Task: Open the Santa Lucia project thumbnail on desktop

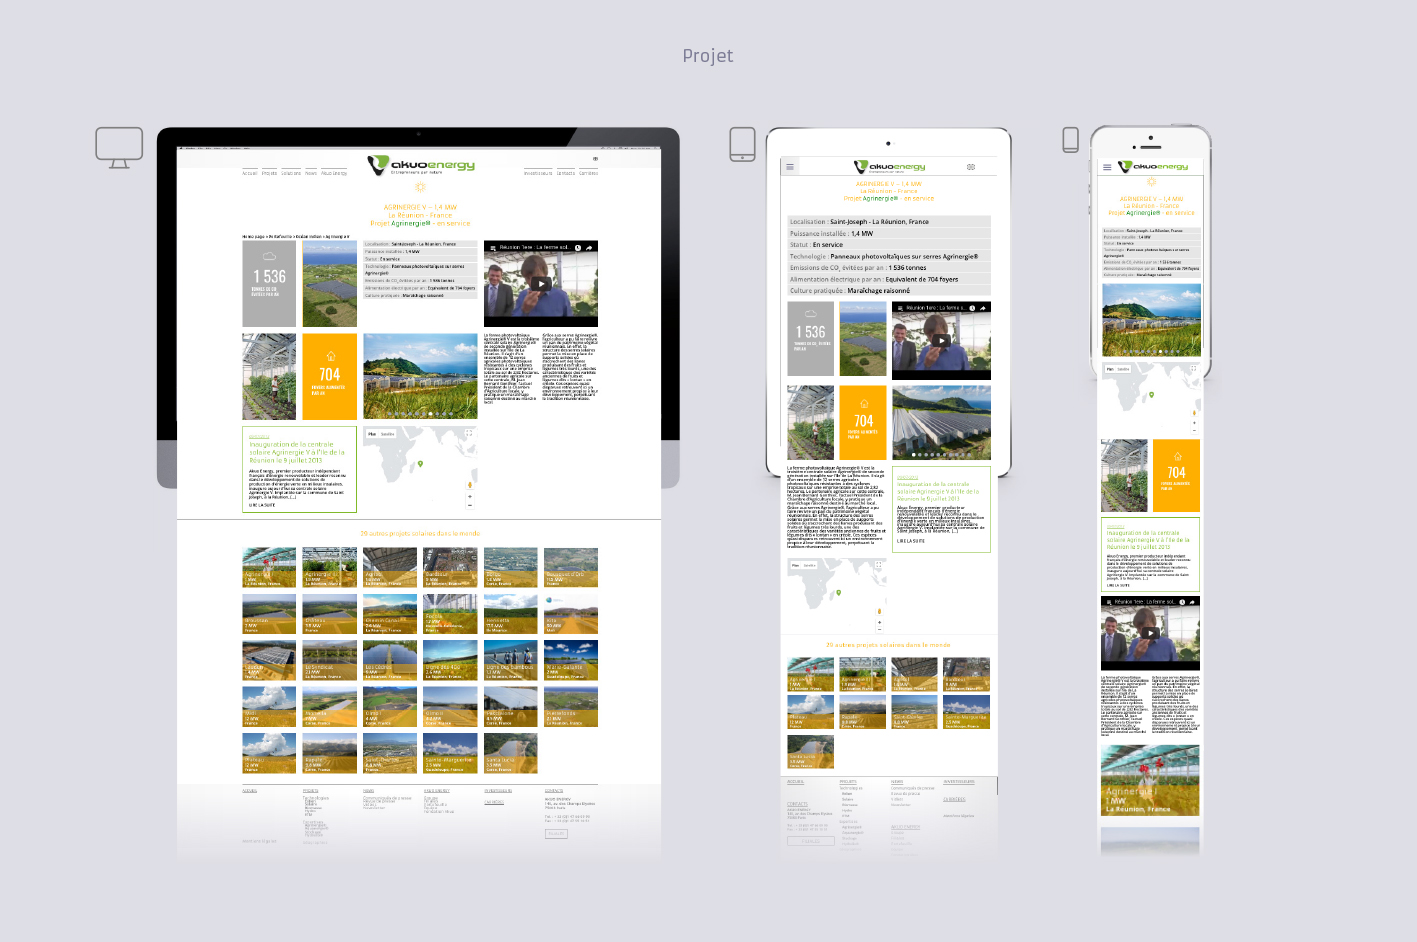Action: point(511,753)
